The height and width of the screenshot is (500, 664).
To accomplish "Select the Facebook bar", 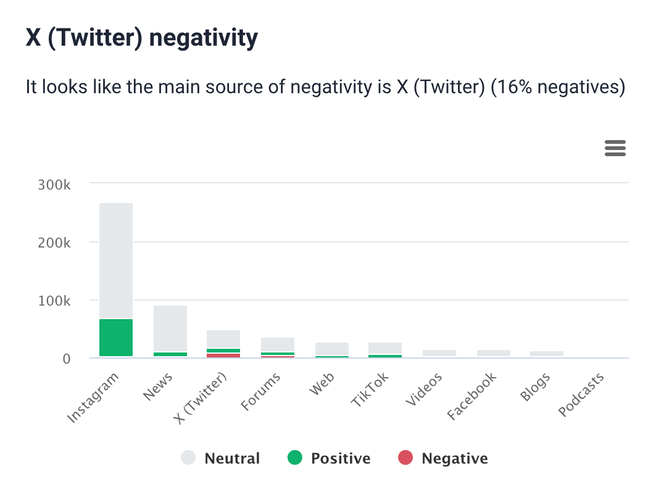I will coord(493,353).
